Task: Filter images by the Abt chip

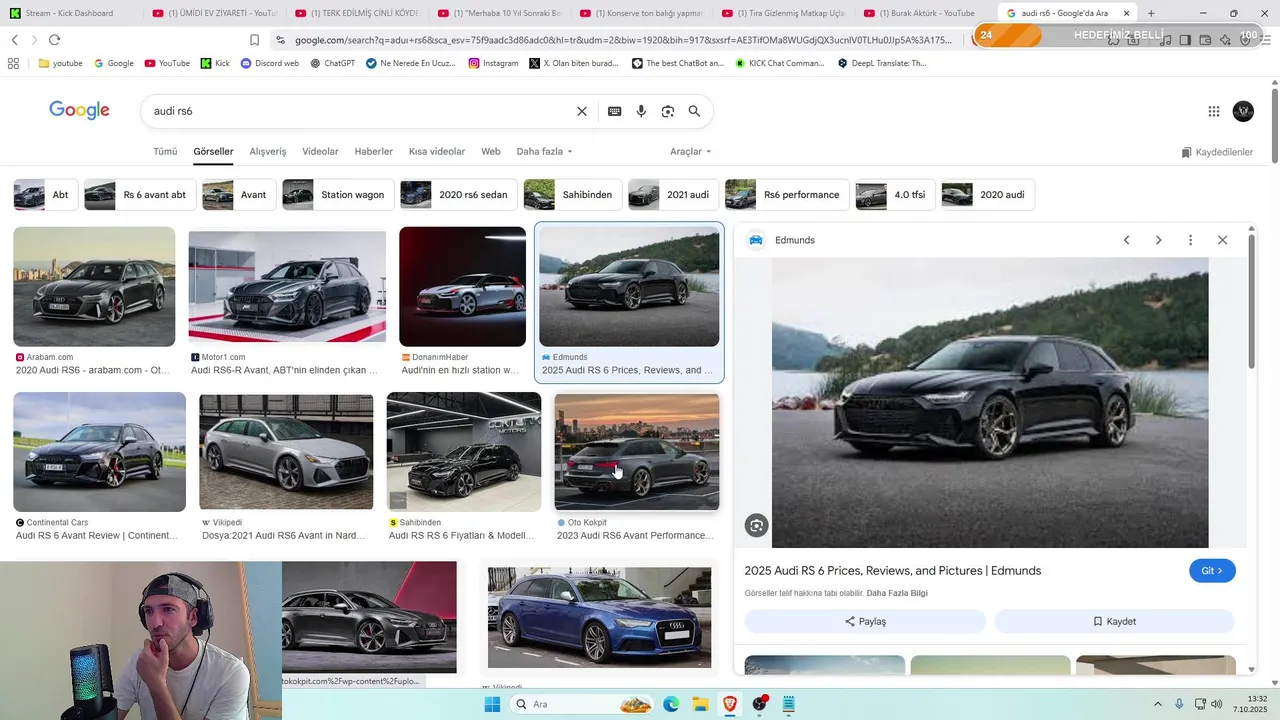Action: pos(46,195)
